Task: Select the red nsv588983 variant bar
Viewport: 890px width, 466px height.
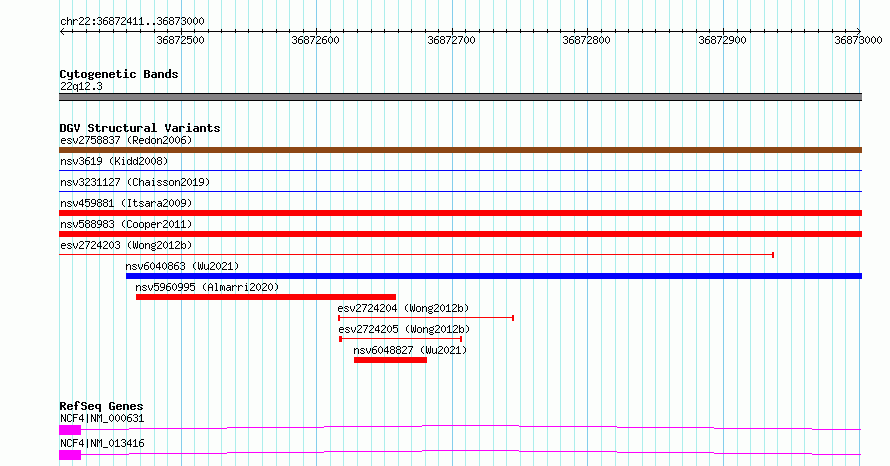Action: click(x=460, y=234)
